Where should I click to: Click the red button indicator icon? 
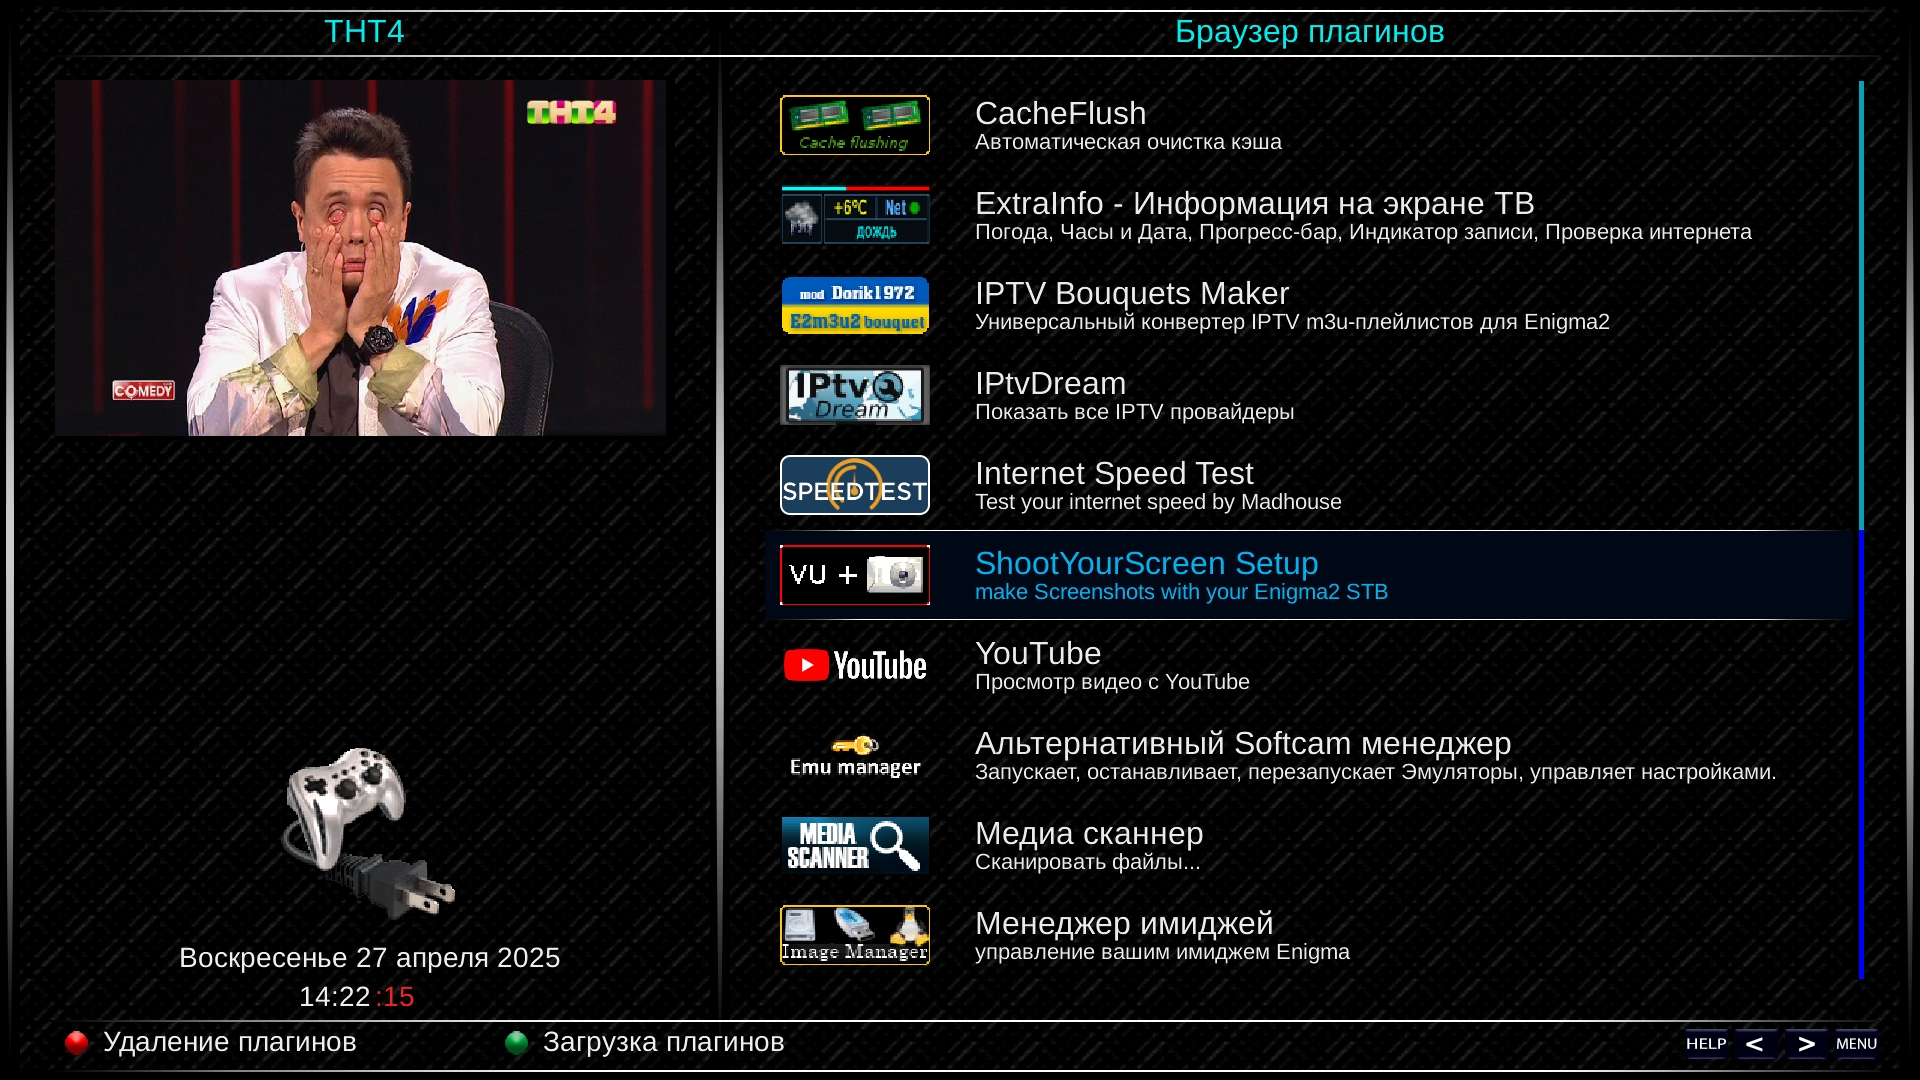[76, 1043]
